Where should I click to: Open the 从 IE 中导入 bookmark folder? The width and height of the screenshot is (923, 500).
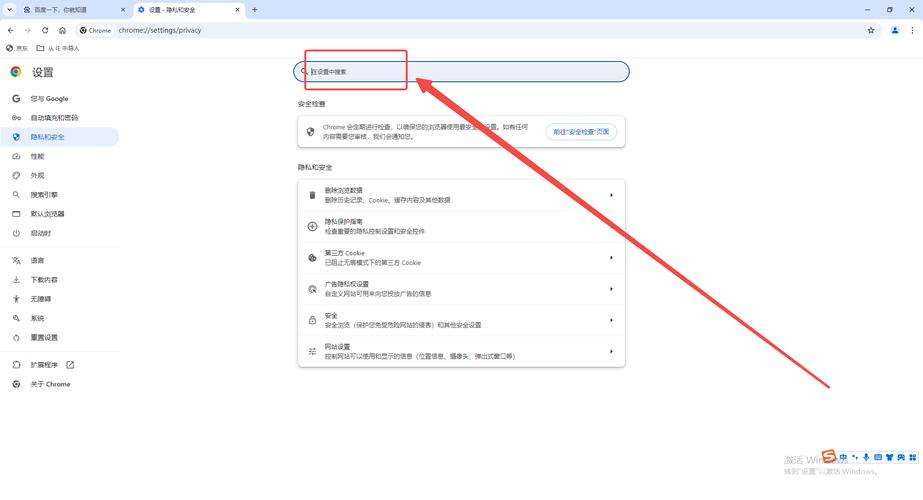58,48
